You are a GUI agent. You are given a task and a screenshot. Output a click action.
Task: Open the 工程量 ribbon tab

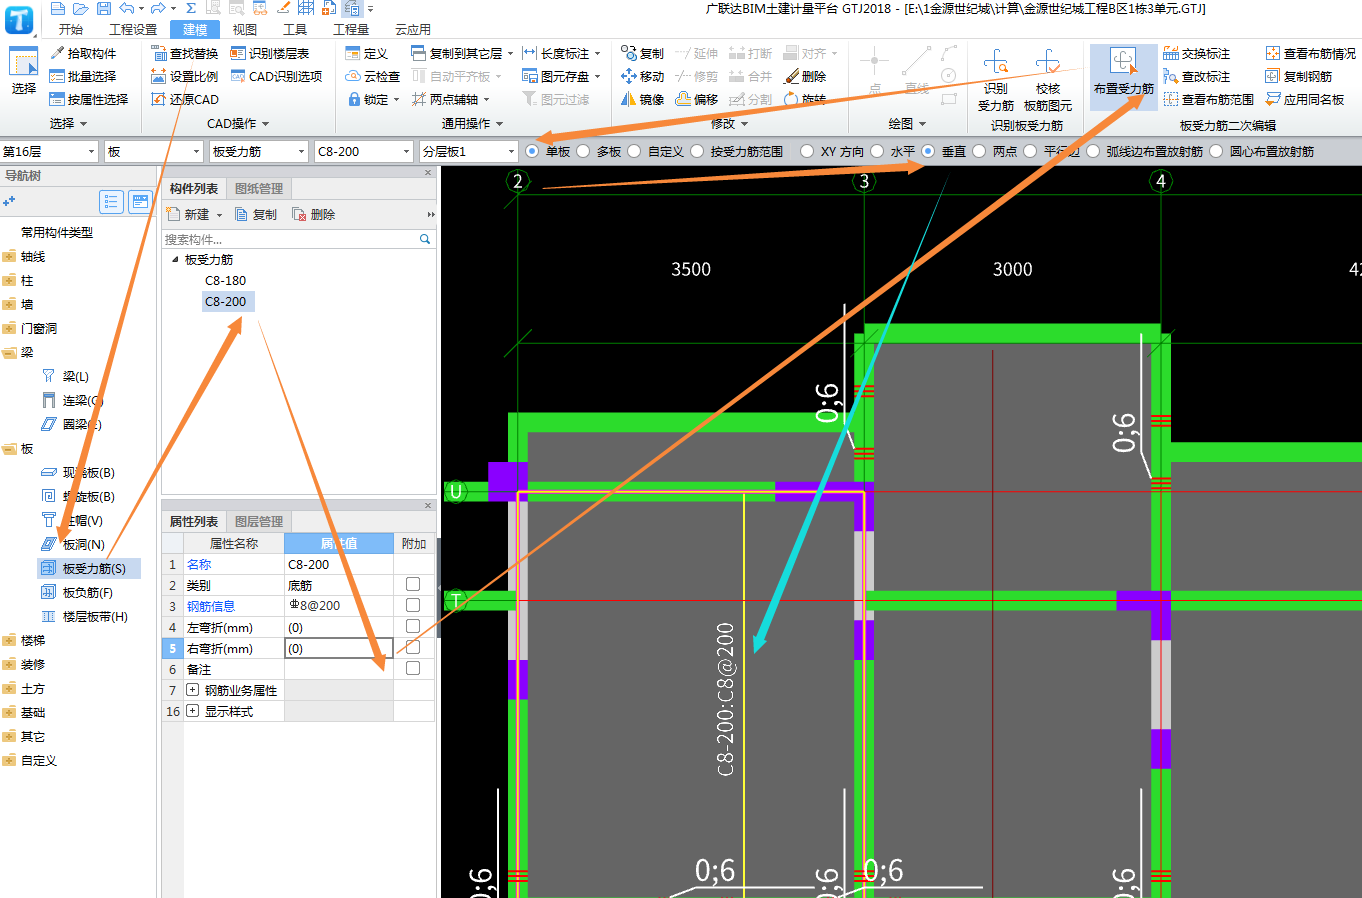coord(351,29)
